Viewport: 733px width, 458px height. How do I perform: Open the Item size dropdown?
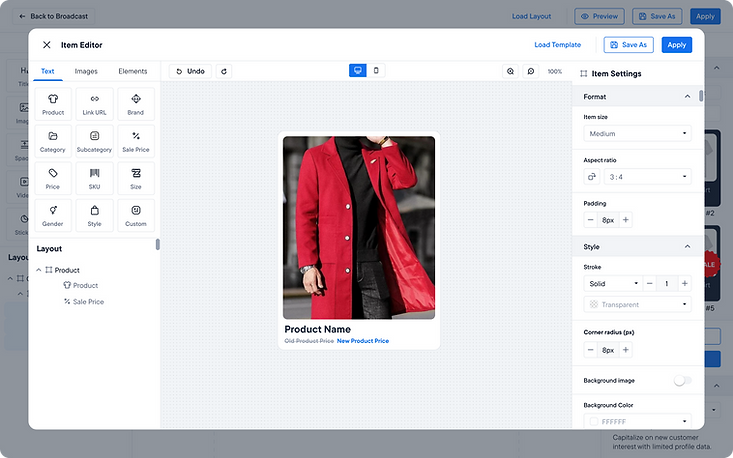pyautogui.click(x=637, y=134)
